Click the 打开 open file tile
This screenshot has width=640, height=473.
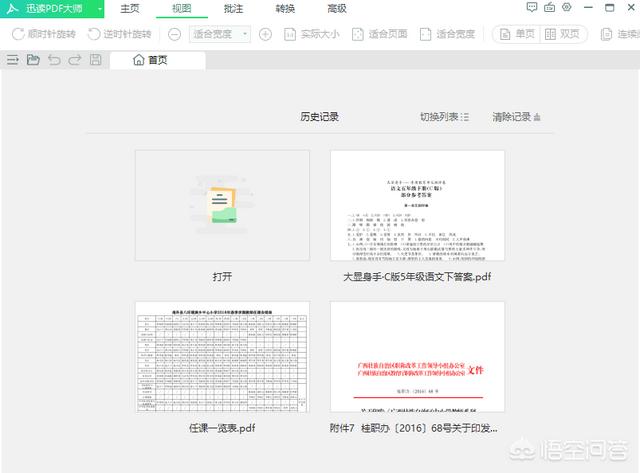(222, 205)
